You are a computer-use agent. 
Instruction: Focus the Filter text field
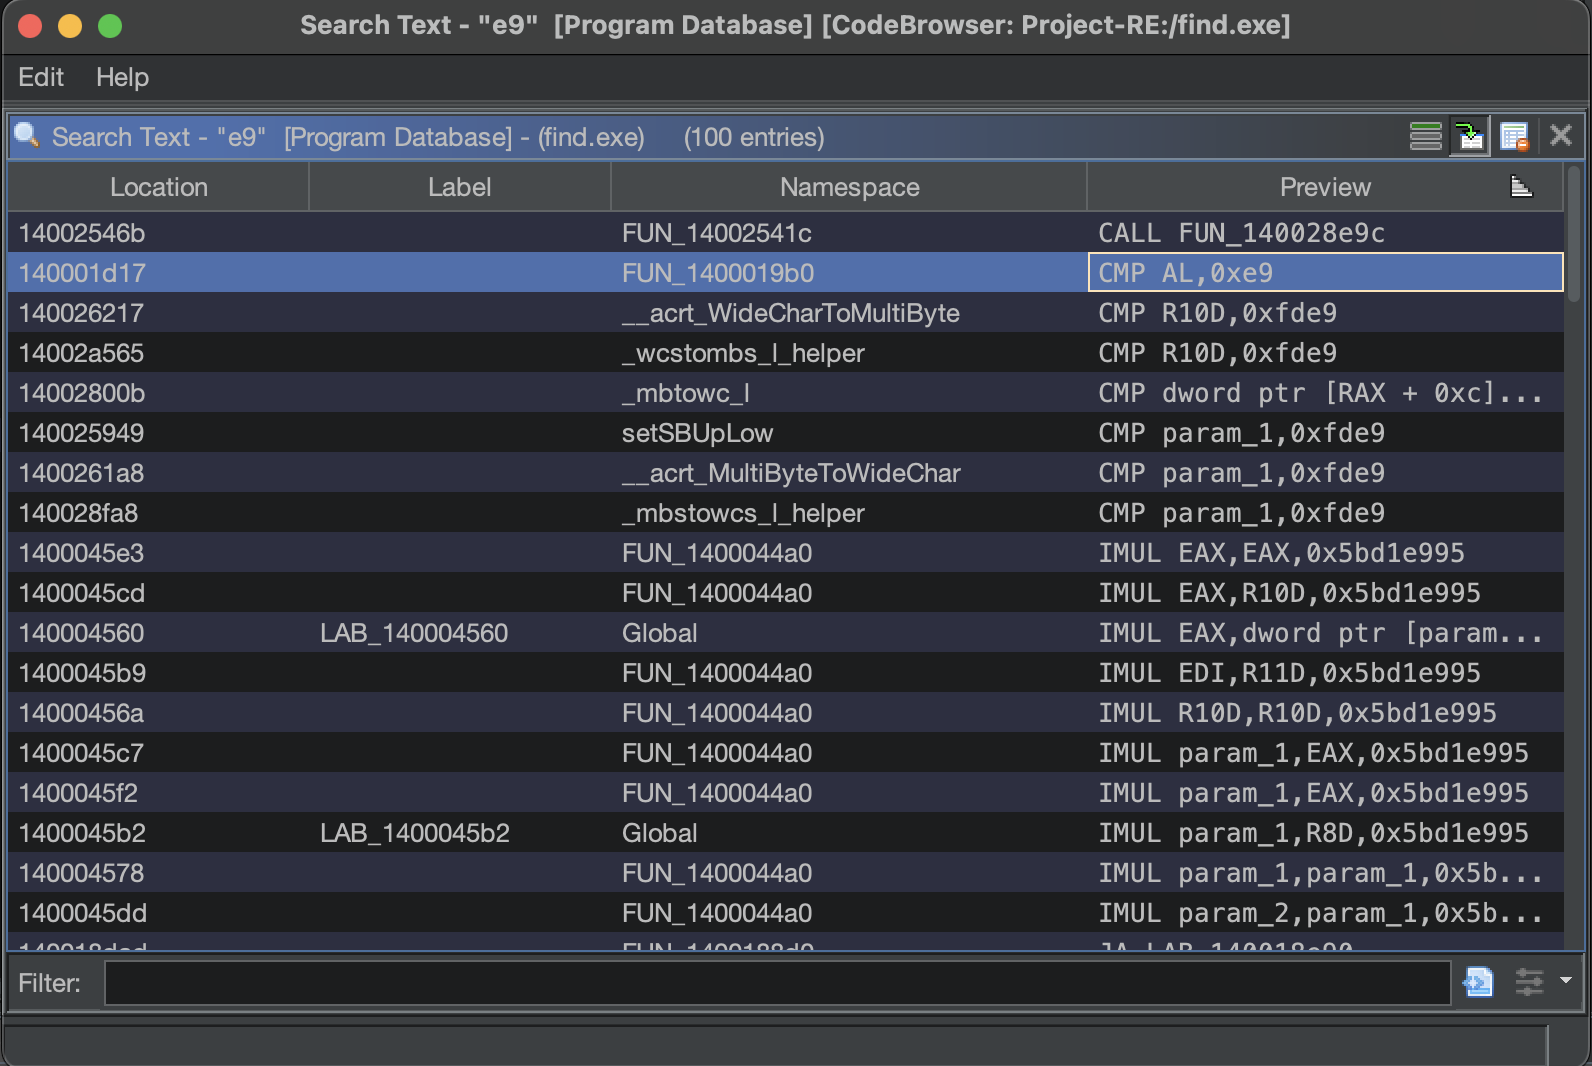777,983
